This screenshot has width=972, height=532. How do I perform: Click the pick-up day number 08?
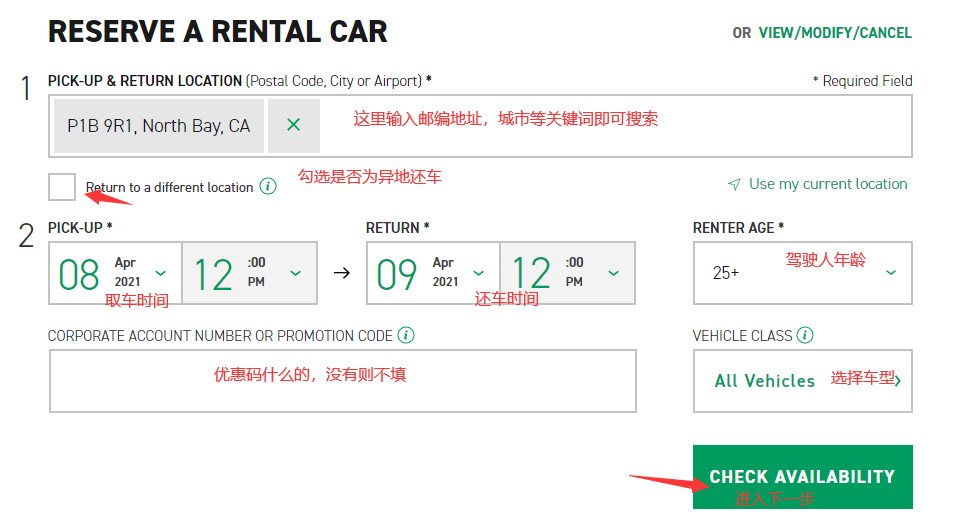click(x=80, y=274)
